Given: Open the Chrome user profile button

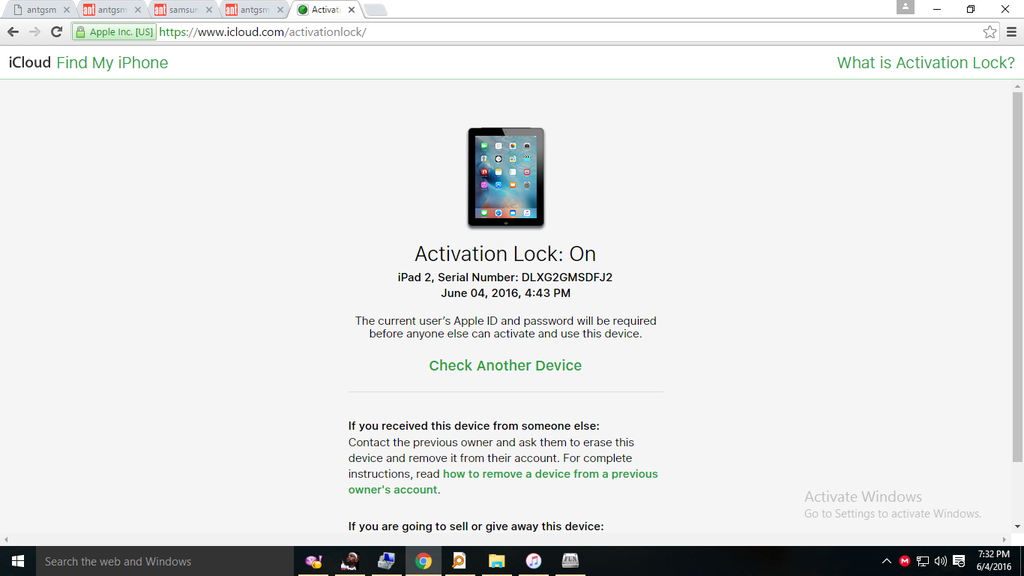Looking at the screenshot, I should tap(905, 8).
